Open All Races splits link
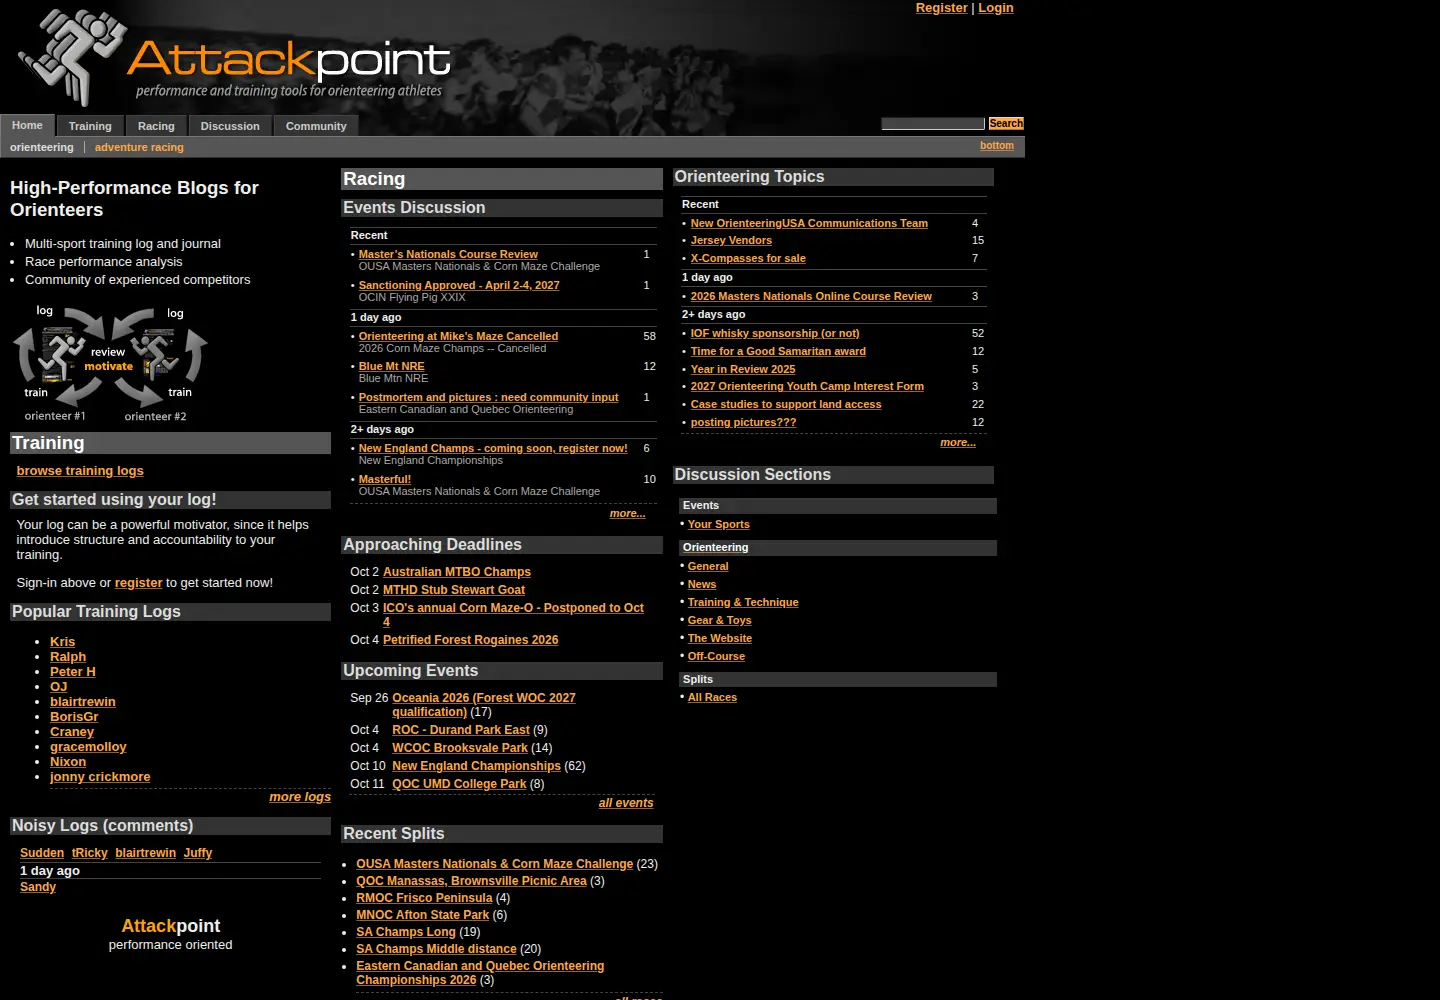1440x1000 pixels. (712, 698)
